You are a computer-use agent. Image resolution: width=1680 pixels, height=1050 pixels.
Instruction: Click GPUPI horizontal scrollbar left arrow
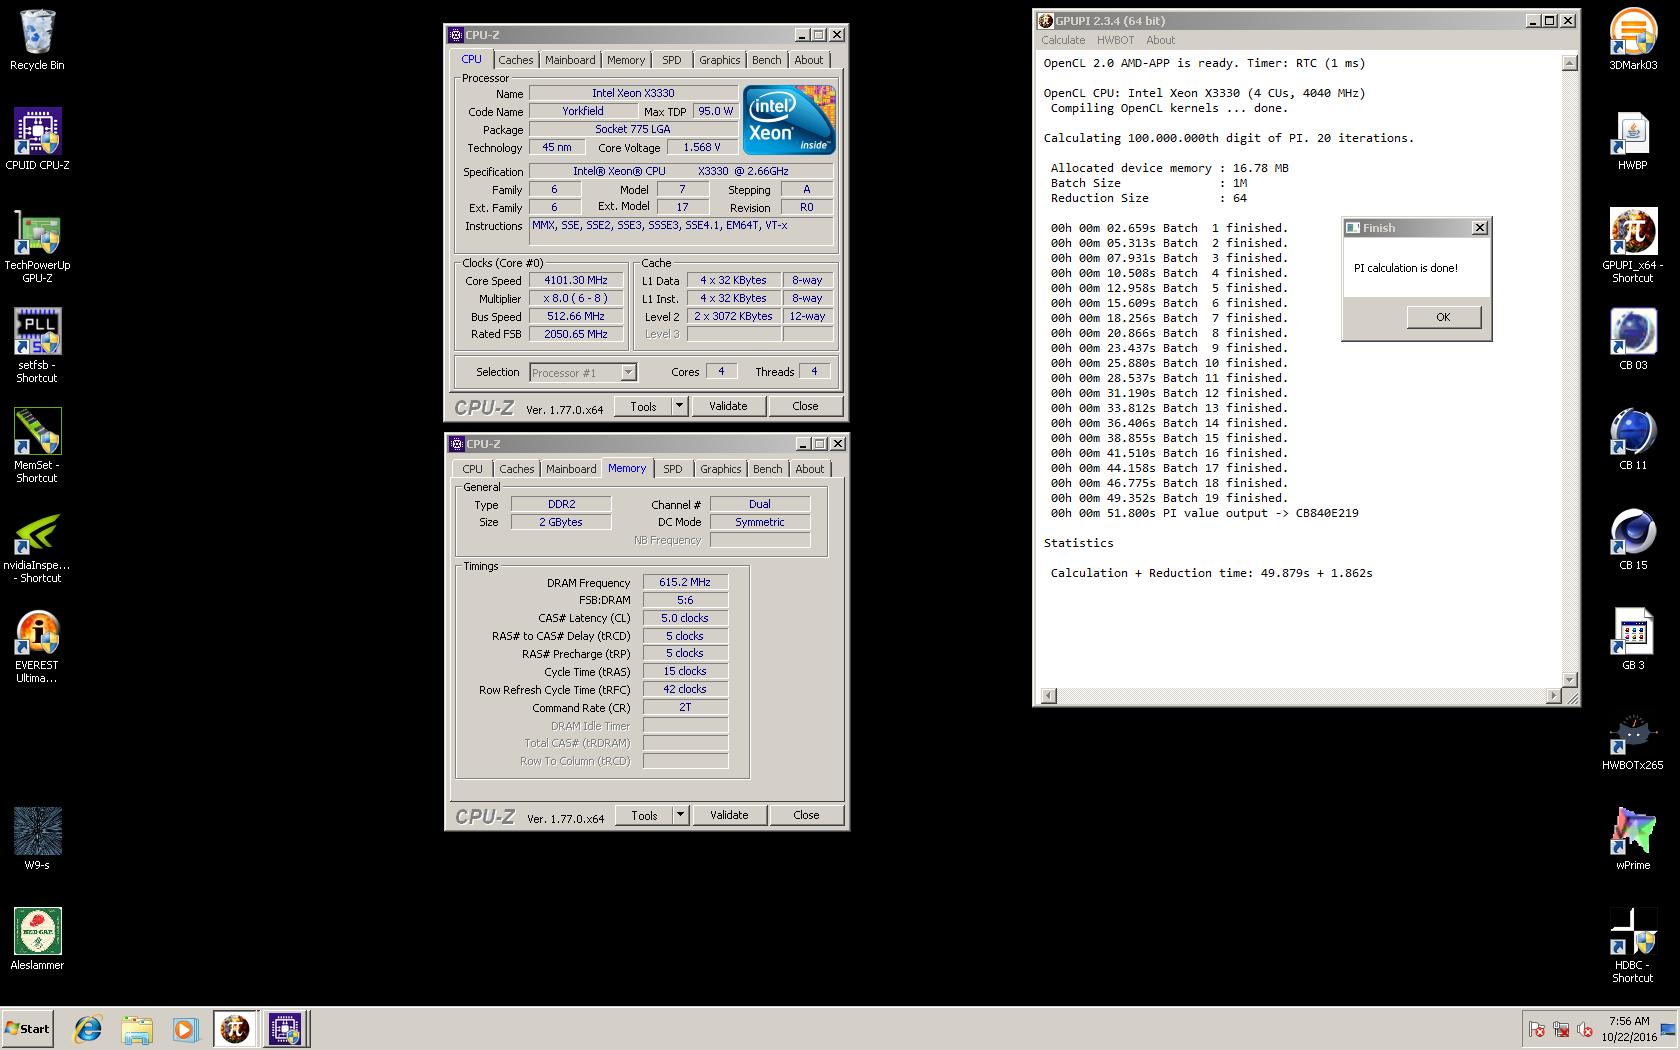pyautogui.click(x=1048, y=696)
